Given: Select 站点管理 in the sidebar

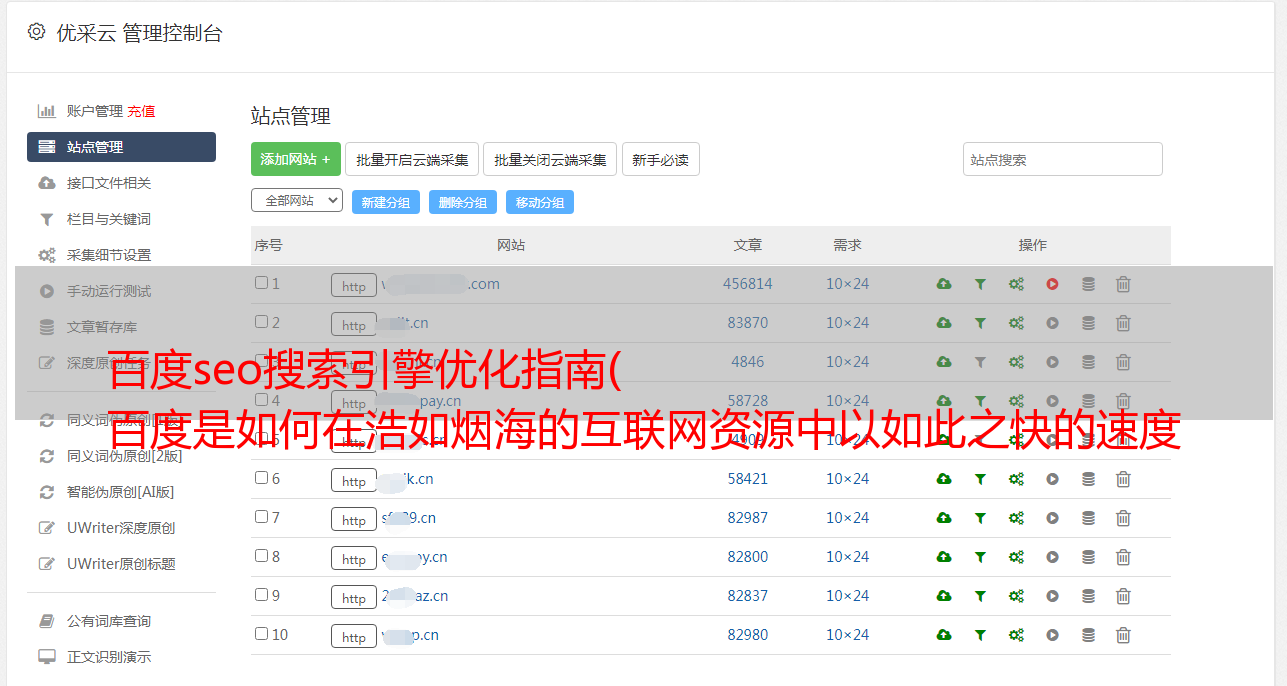Looking at the screenshot, I should pyautogui.click(x=121, y=147).
